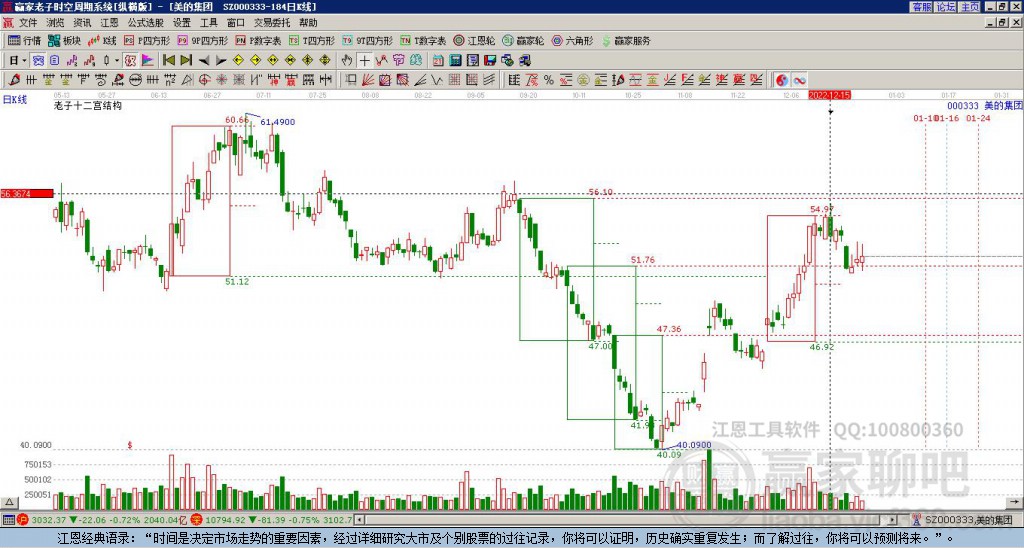The width and height of the screenshot is (1024, 548).
Task: Open the calculator icon
Action: (456, 60)
